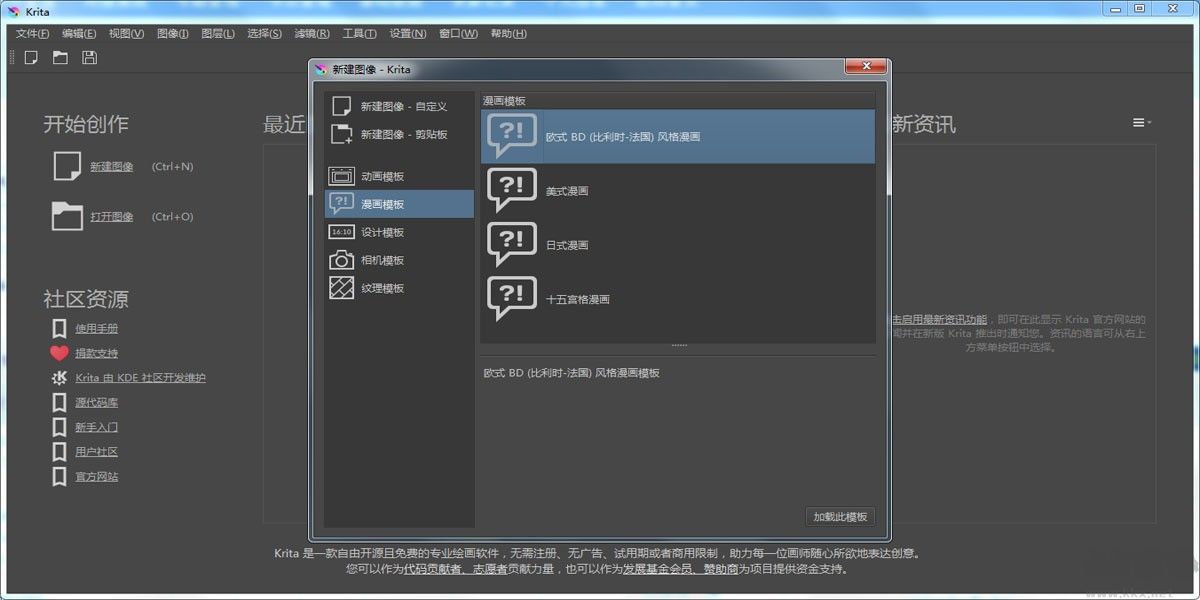Viewport: 1200px width, 600px height.
Task: Click the new document icon in the toolbar
Action: [31, 57]
